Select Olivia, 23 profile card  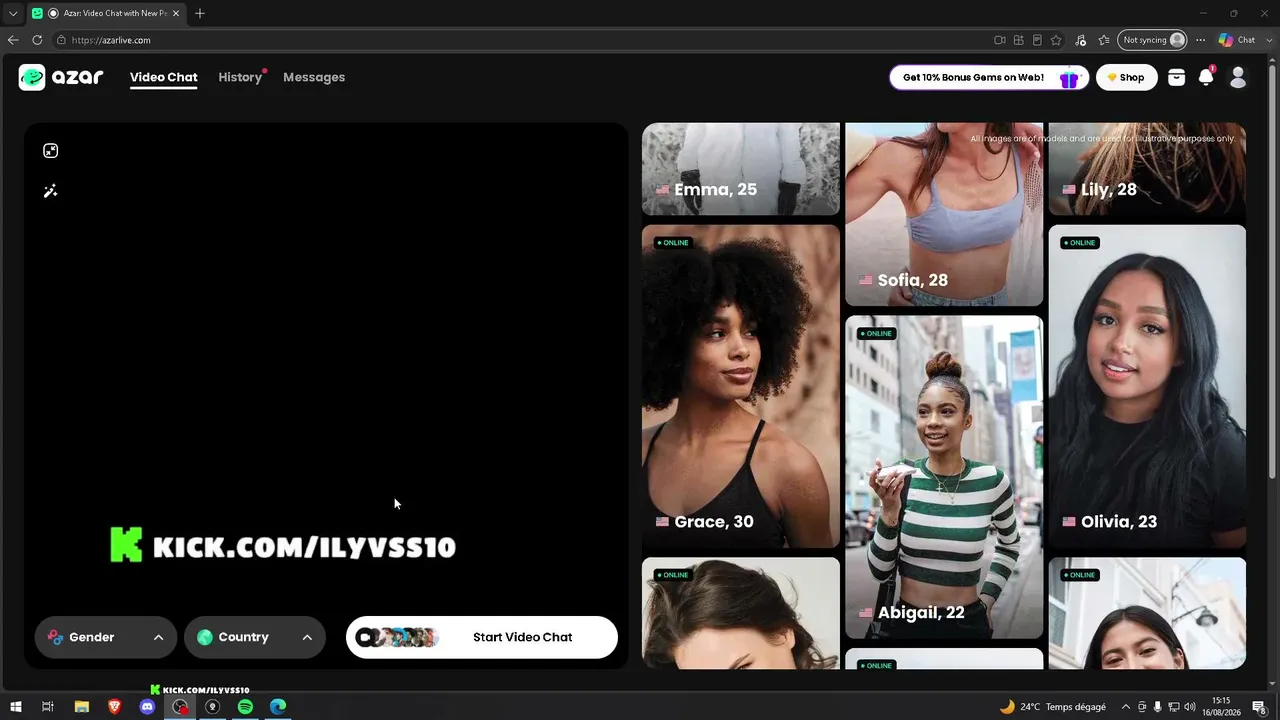[1147, 386]
